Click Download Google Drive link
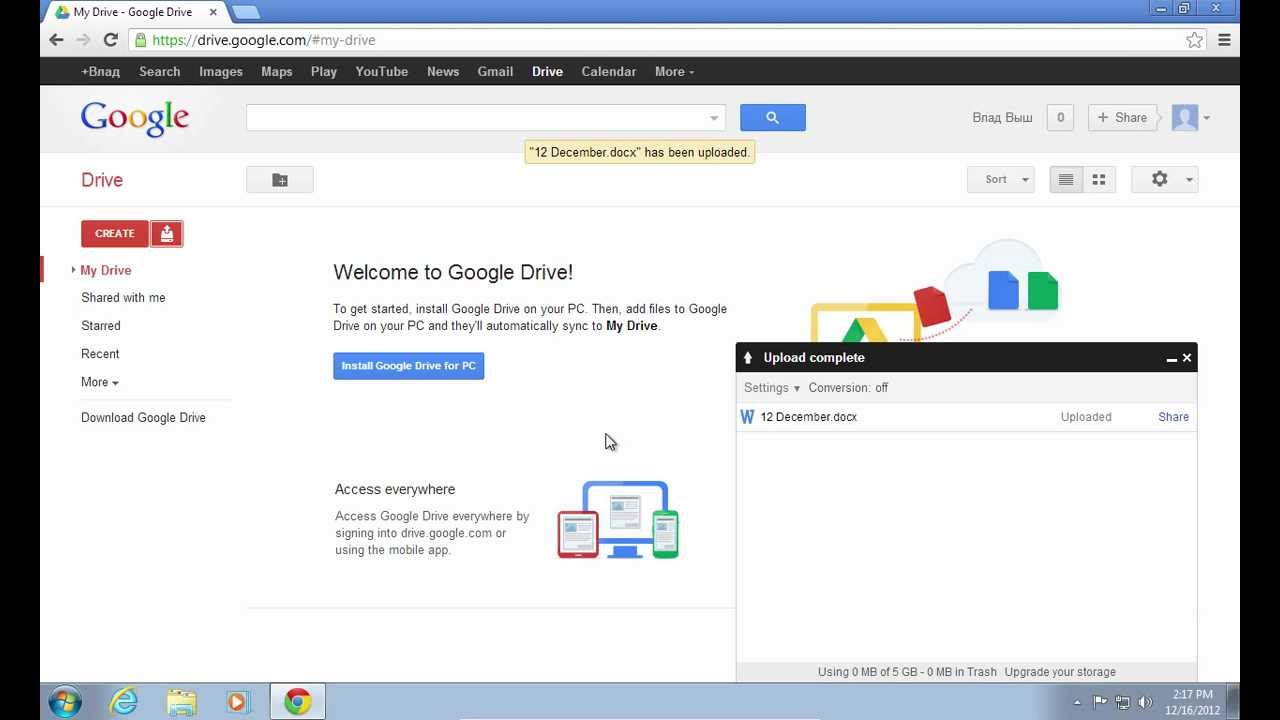The width and height of the screenshot is (1280, 720). tap(143, 418)
